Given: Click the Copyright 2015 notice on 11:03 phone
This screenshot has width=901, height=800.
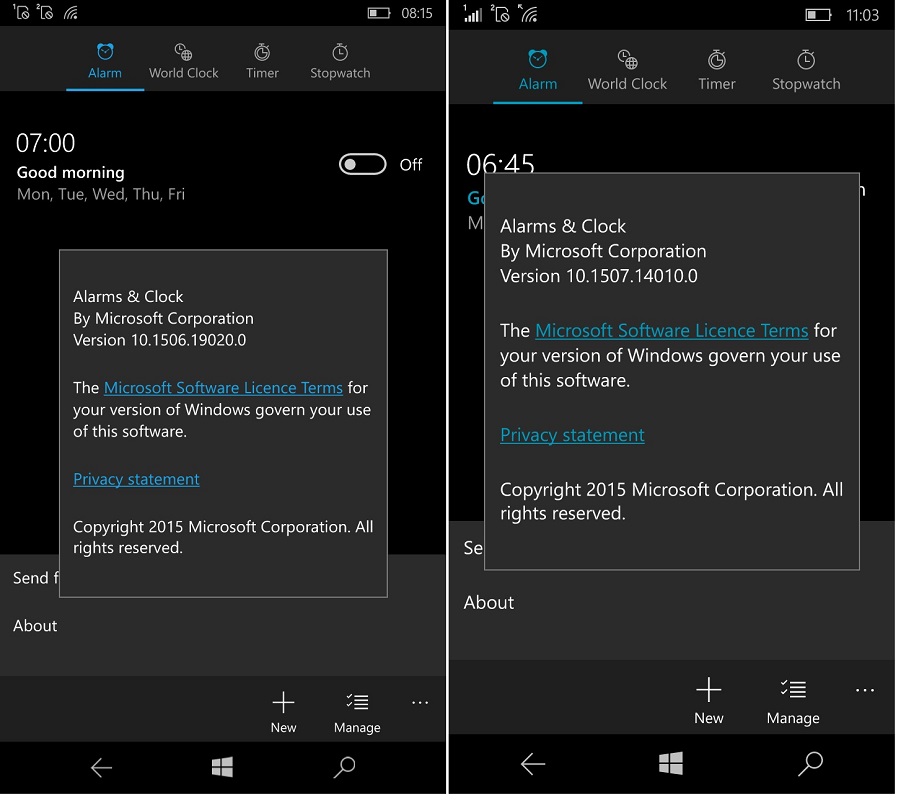Looking at the screenshot, I should coord(672,501).
